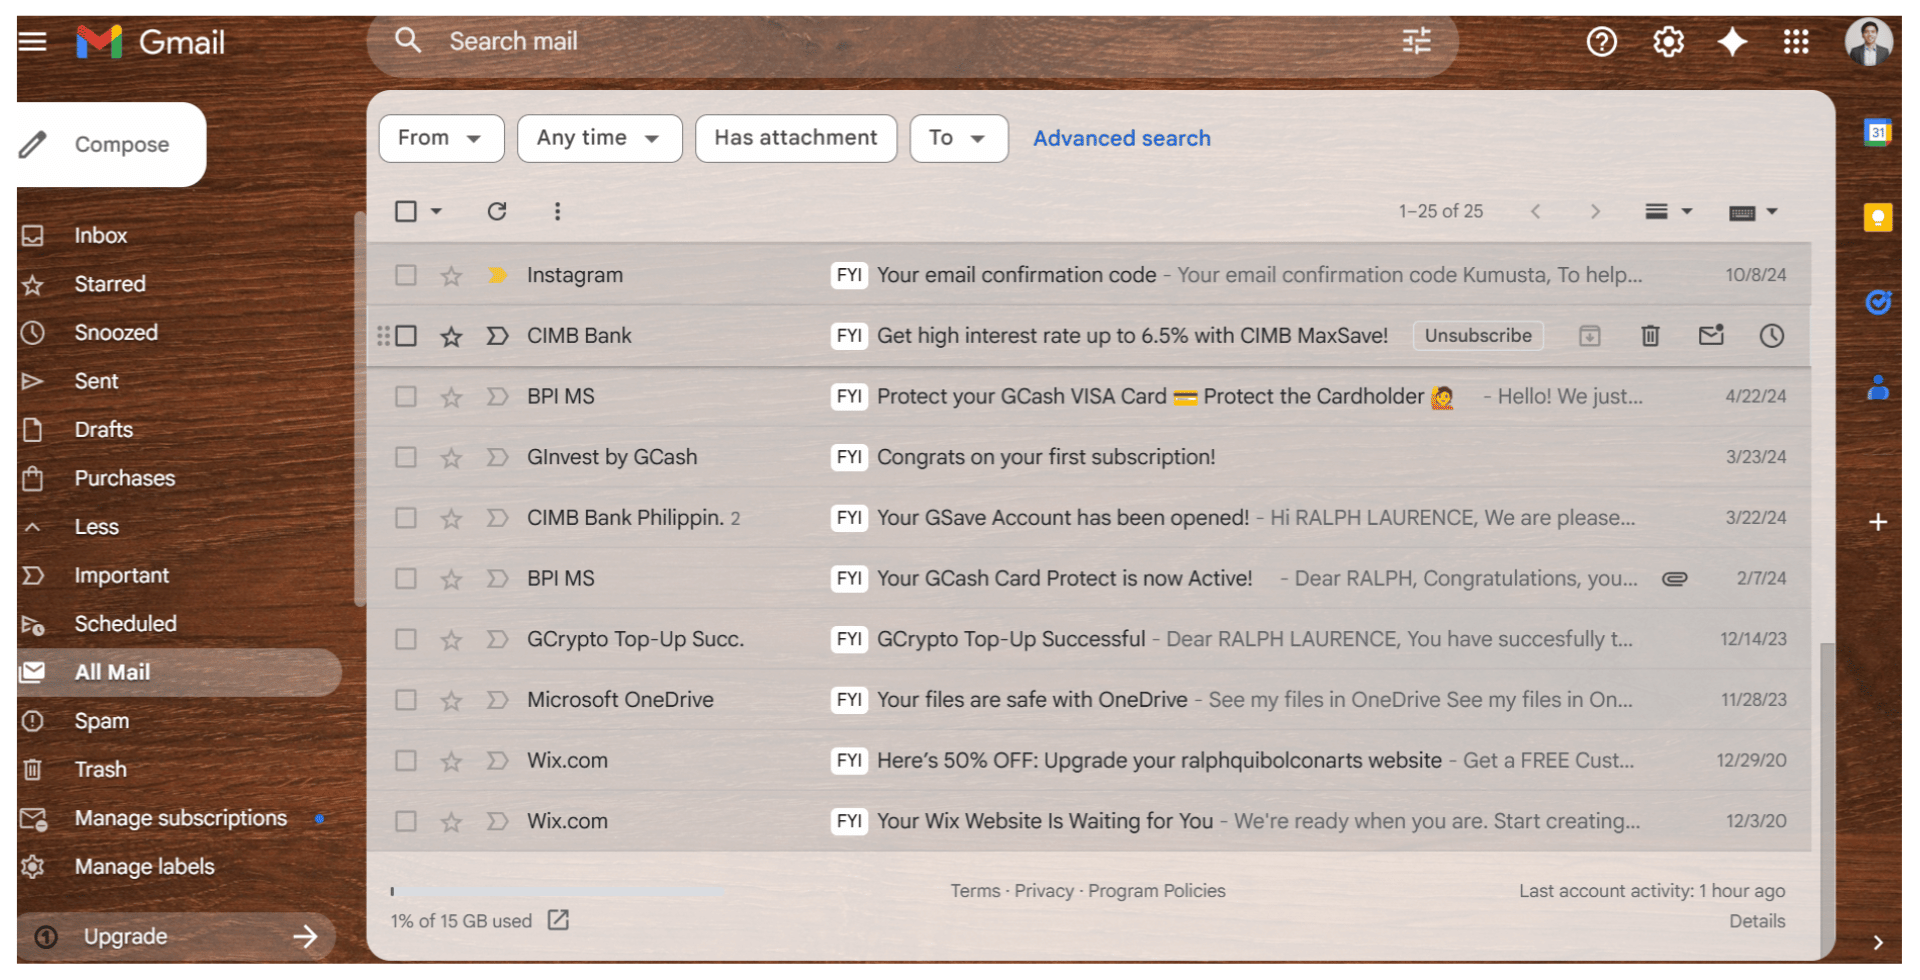
Task: Open the To filter dropdown
Action: (958, 138)
